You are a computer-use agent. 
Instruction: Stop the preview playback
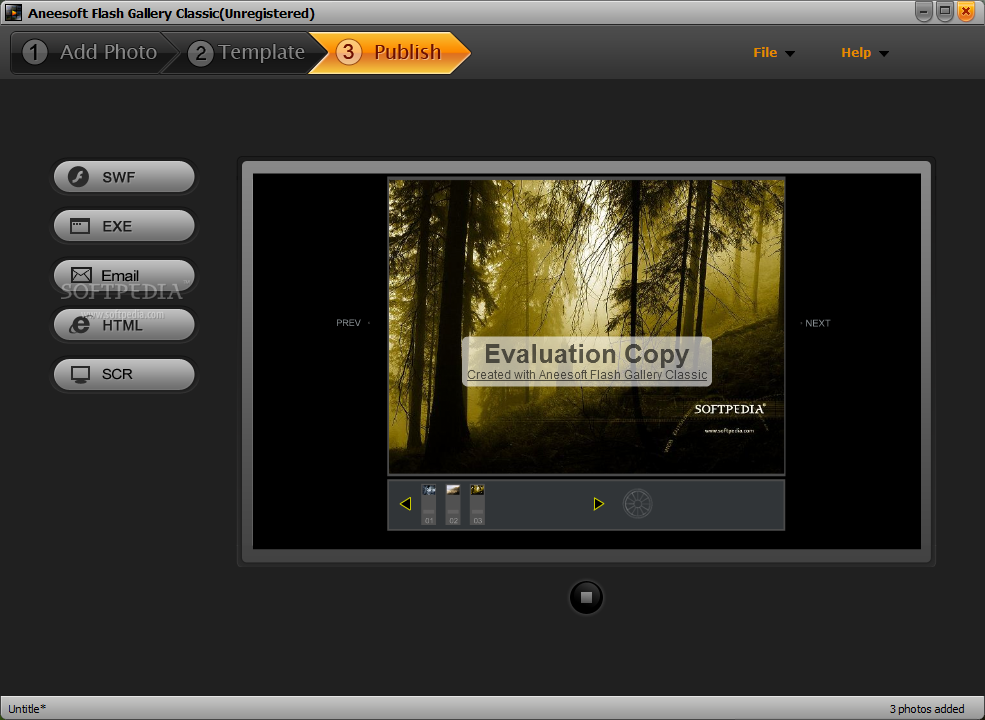pos(586,597)
